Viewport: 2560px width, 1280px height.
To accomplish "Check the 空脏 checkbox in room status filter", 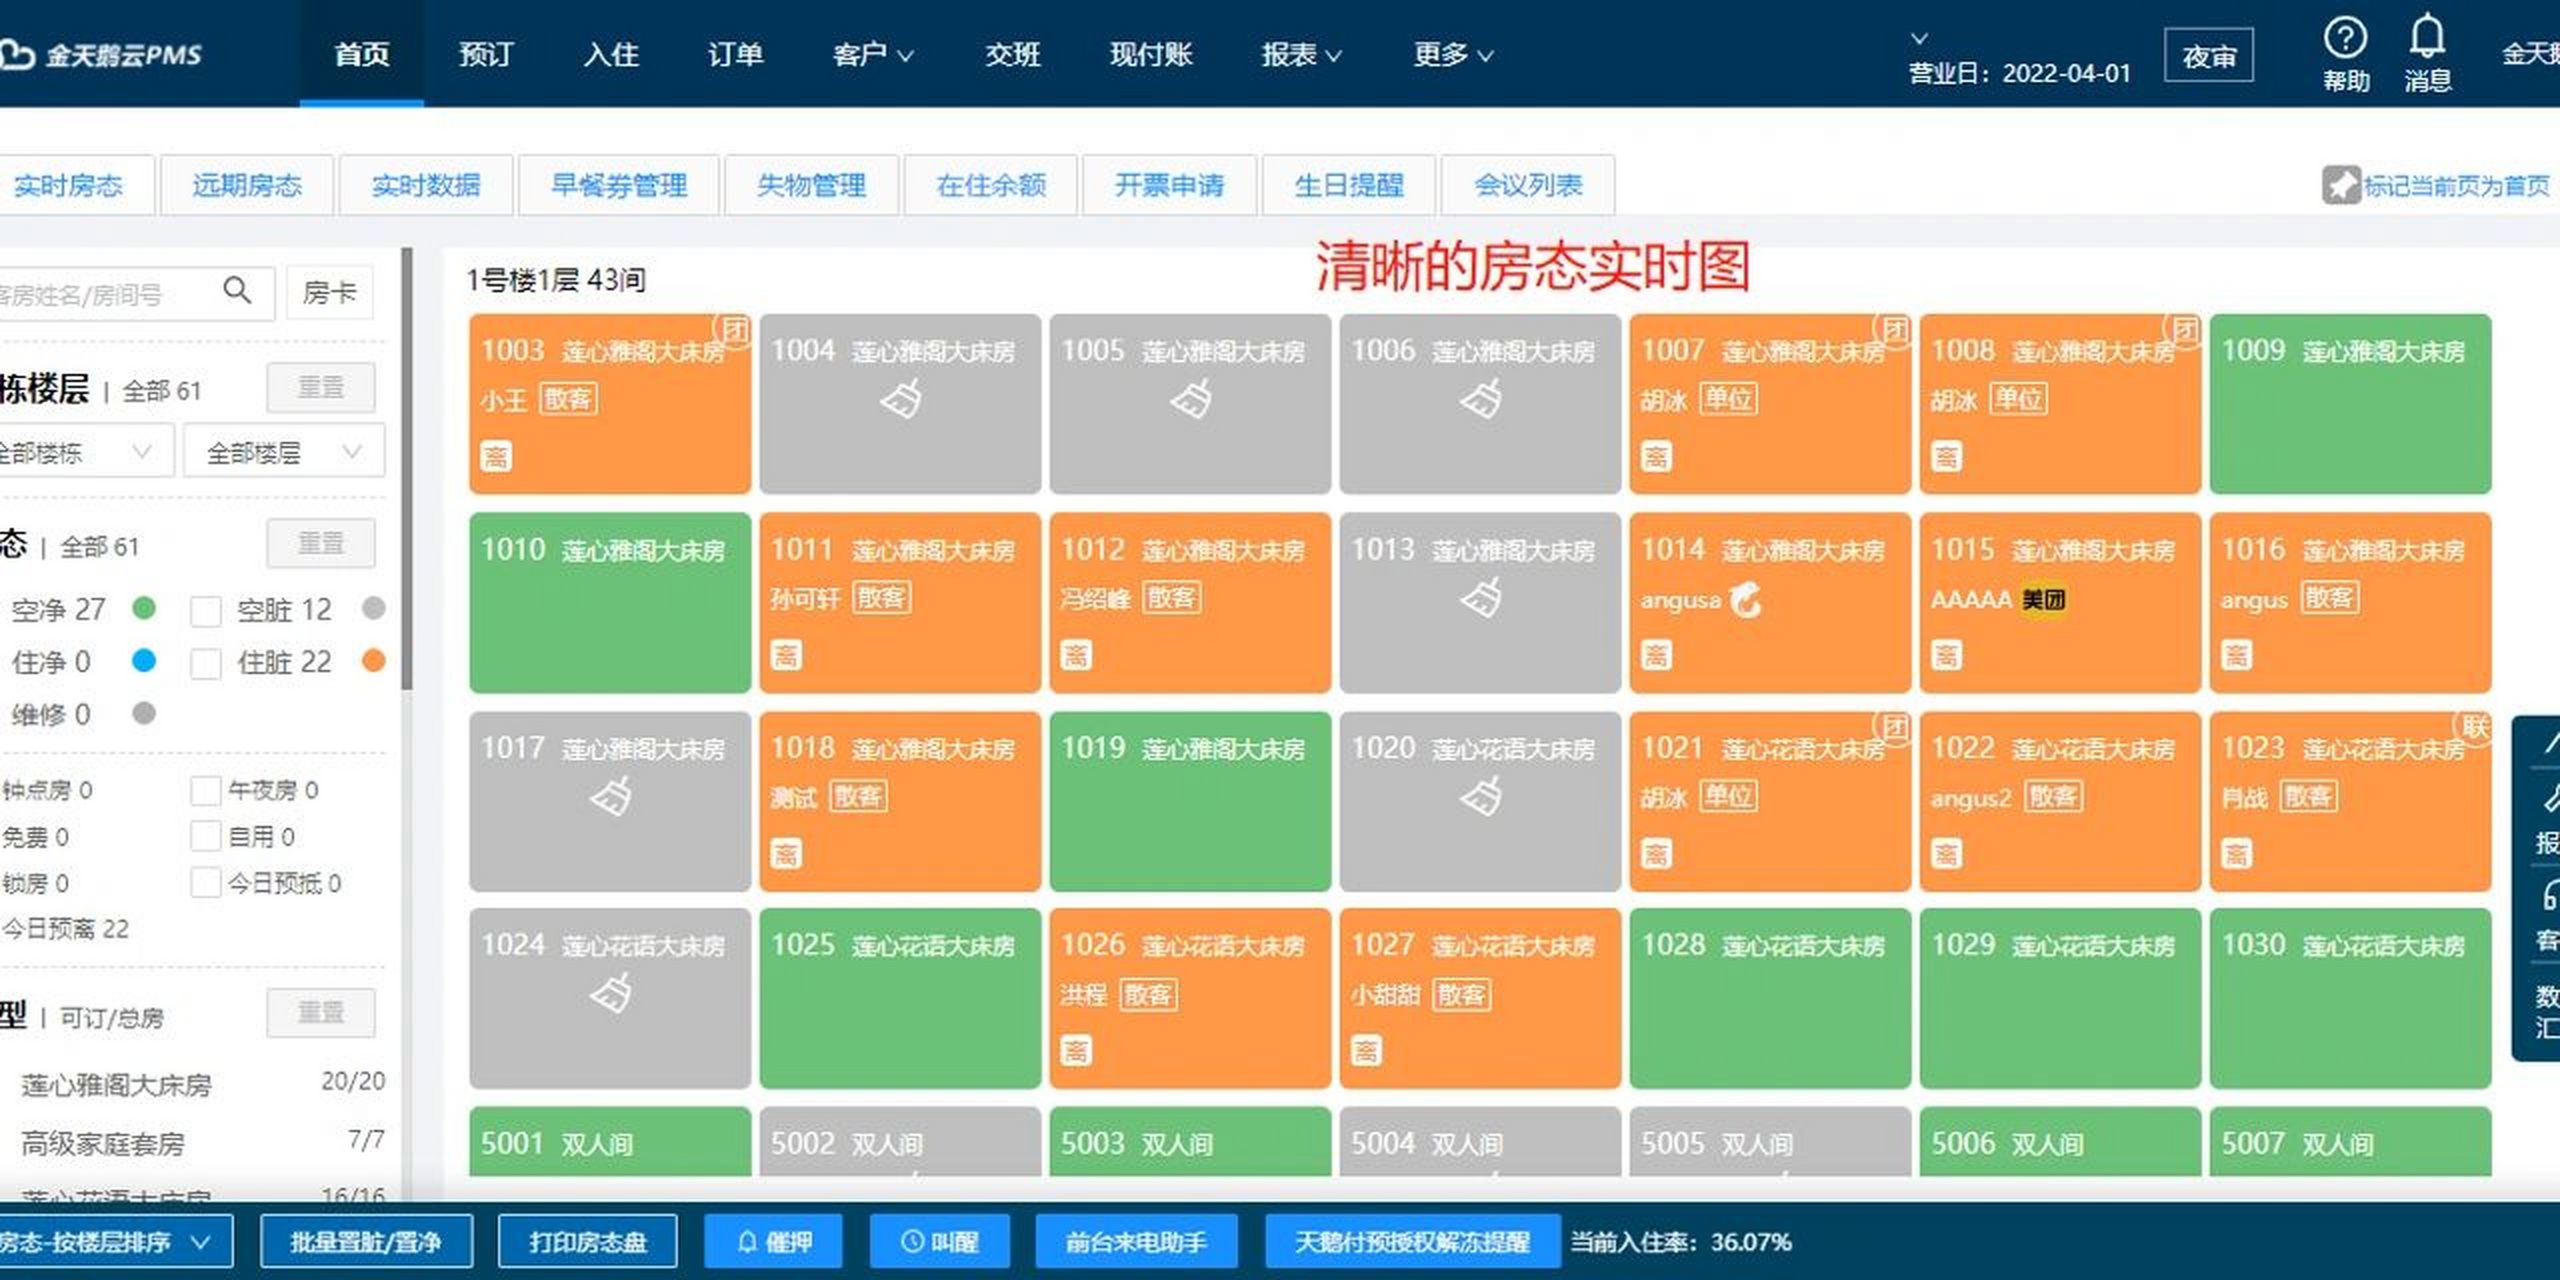I will tap(208, 610).
